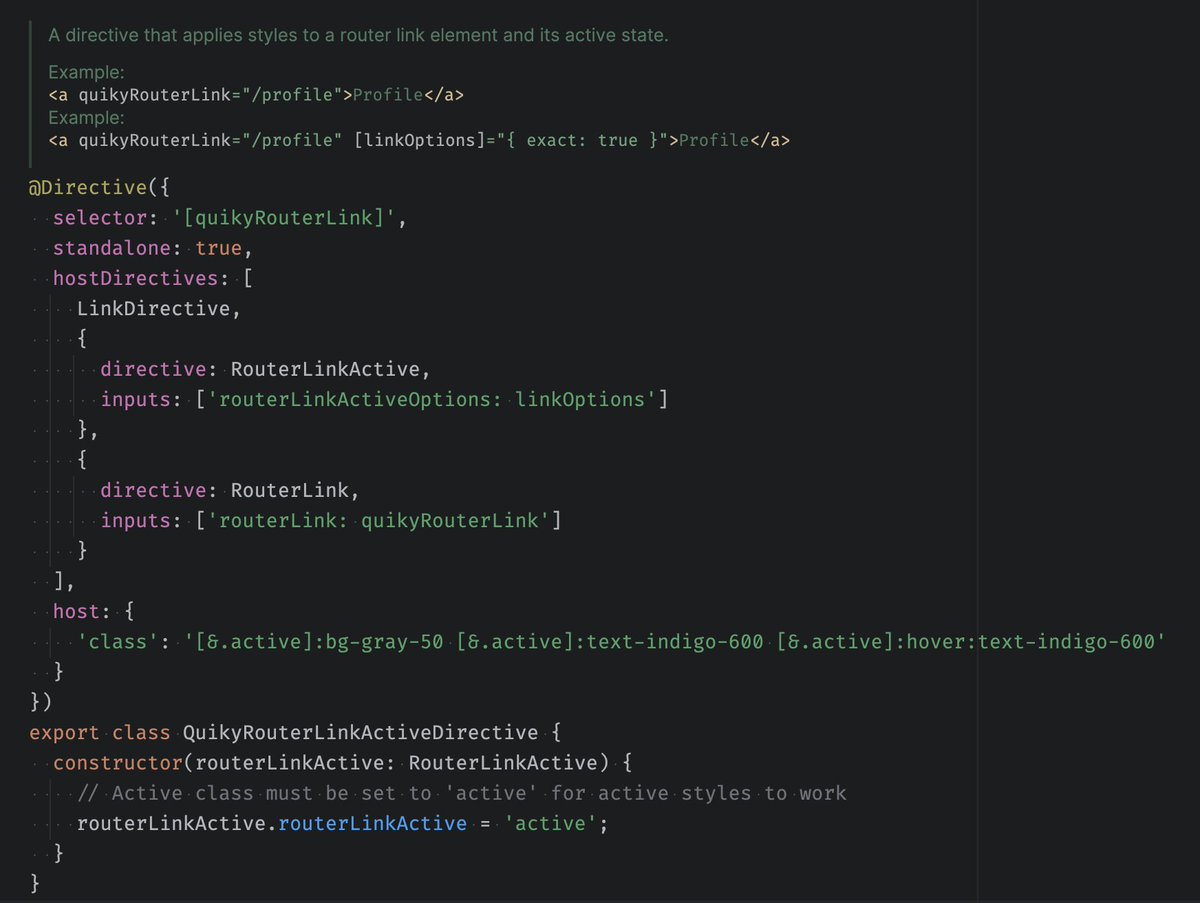Click the first Example label in docs
The image size is (1200, 903).
click(x=86, y=73)
